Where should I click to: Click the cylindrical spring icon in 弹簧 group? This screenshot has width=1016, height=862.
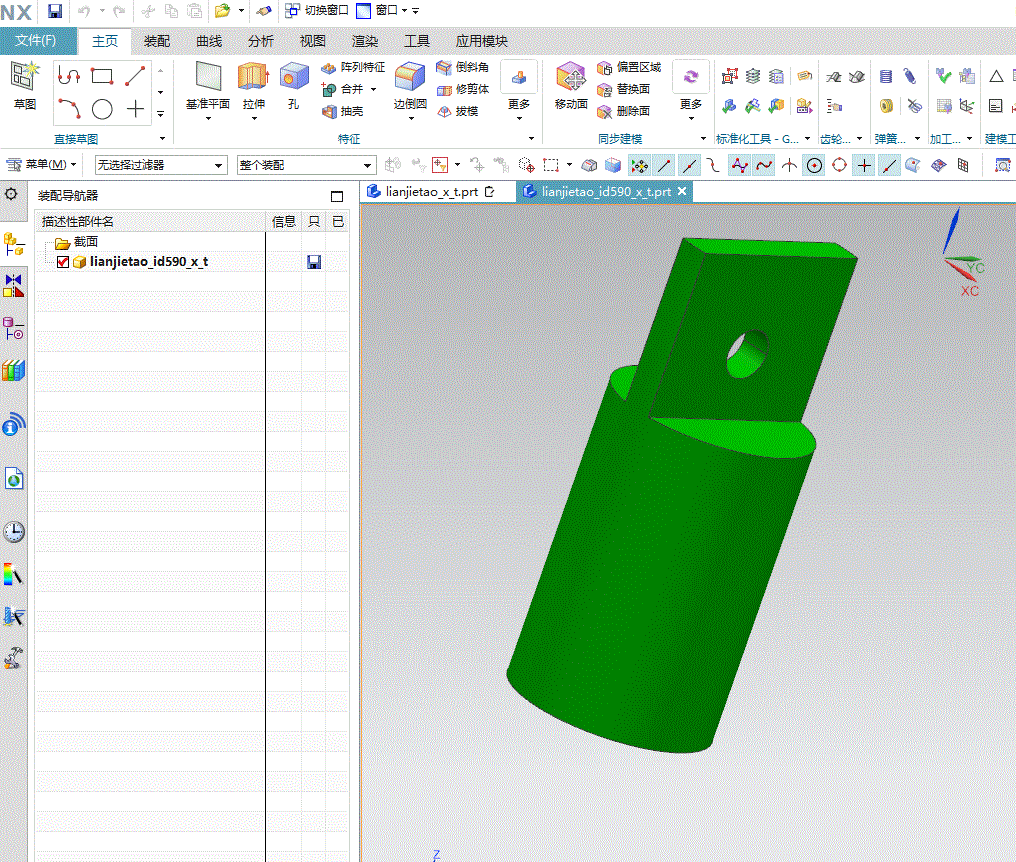(x=886, y=76)
